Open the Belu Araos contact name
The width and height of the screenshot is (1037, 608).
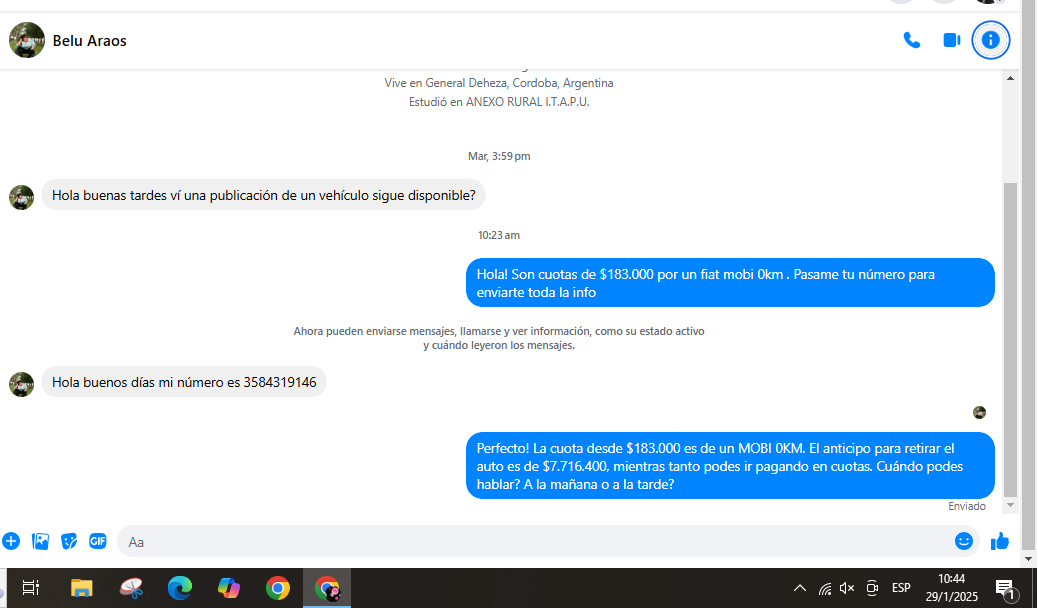pos(89,40)
